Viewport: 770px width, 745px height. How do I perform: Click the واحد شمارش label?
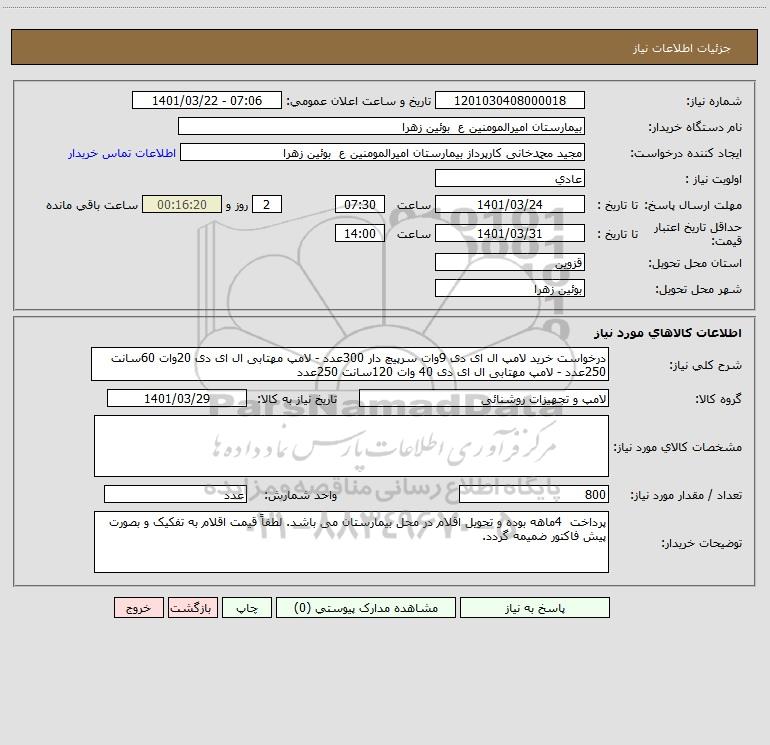point(301,495)
